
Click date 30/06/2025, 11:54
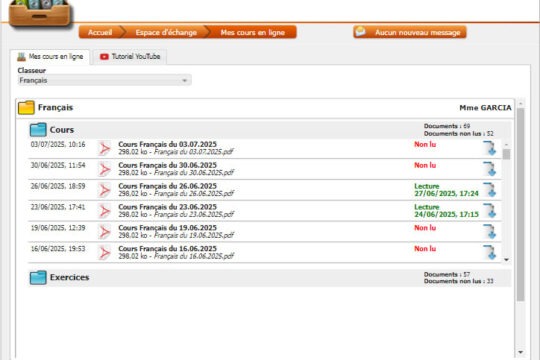(x=58, y=165)
